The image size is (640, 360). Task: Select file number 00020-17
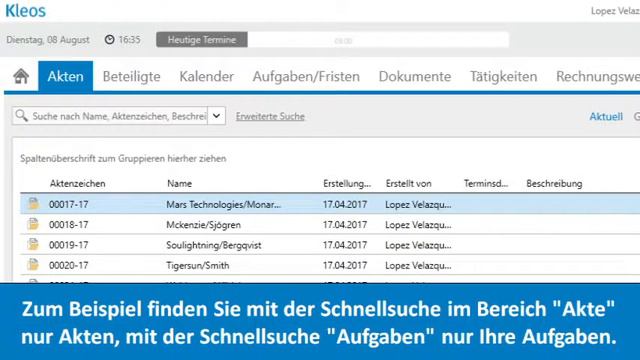pos(69,266)
